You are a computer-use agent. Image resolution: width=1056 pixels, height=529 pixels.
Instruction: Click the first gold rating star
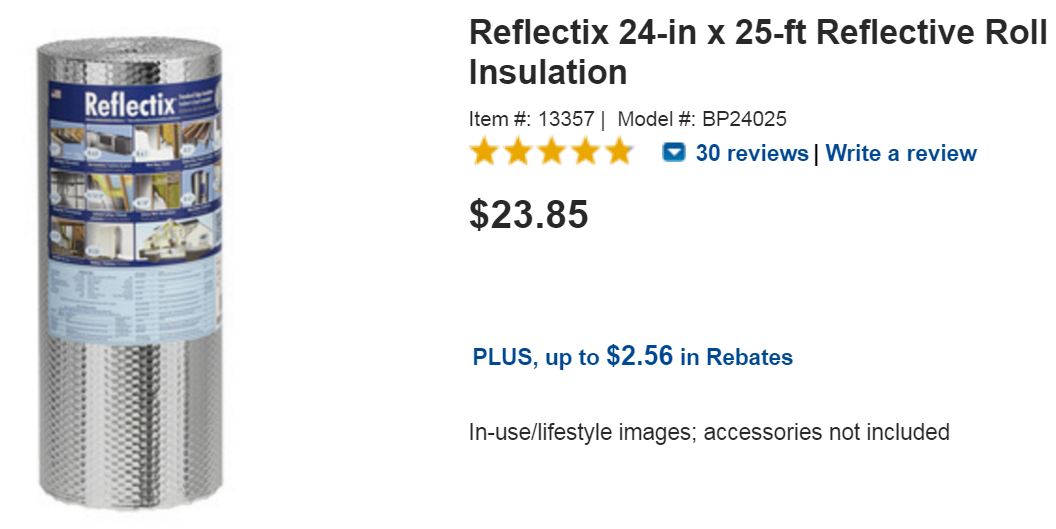tap(484, 153)
